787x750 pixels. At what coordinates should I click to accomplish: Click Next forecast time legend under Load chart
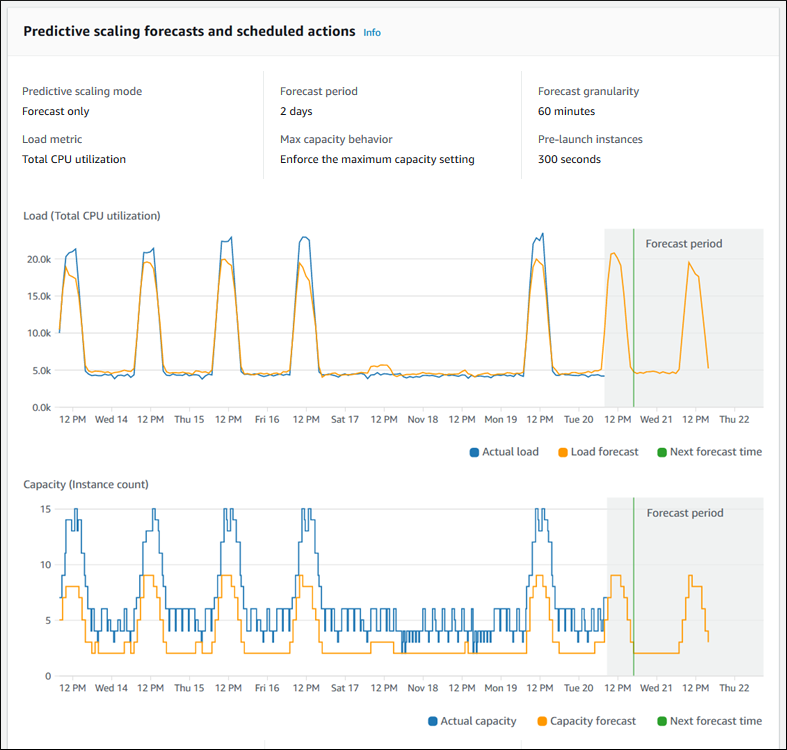[x=707, y=452]
